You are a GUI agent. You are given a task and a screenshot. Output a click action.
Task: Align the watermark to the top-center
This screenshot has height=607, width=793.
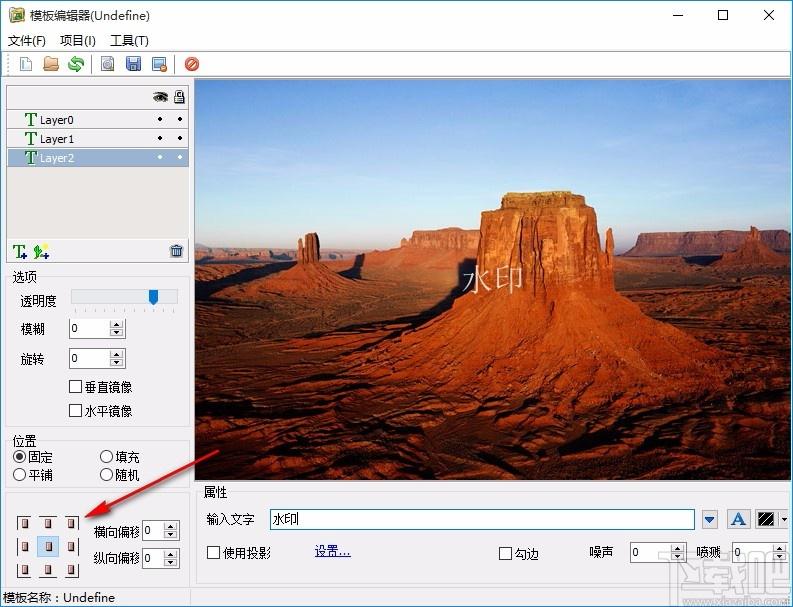coord(48,523)
